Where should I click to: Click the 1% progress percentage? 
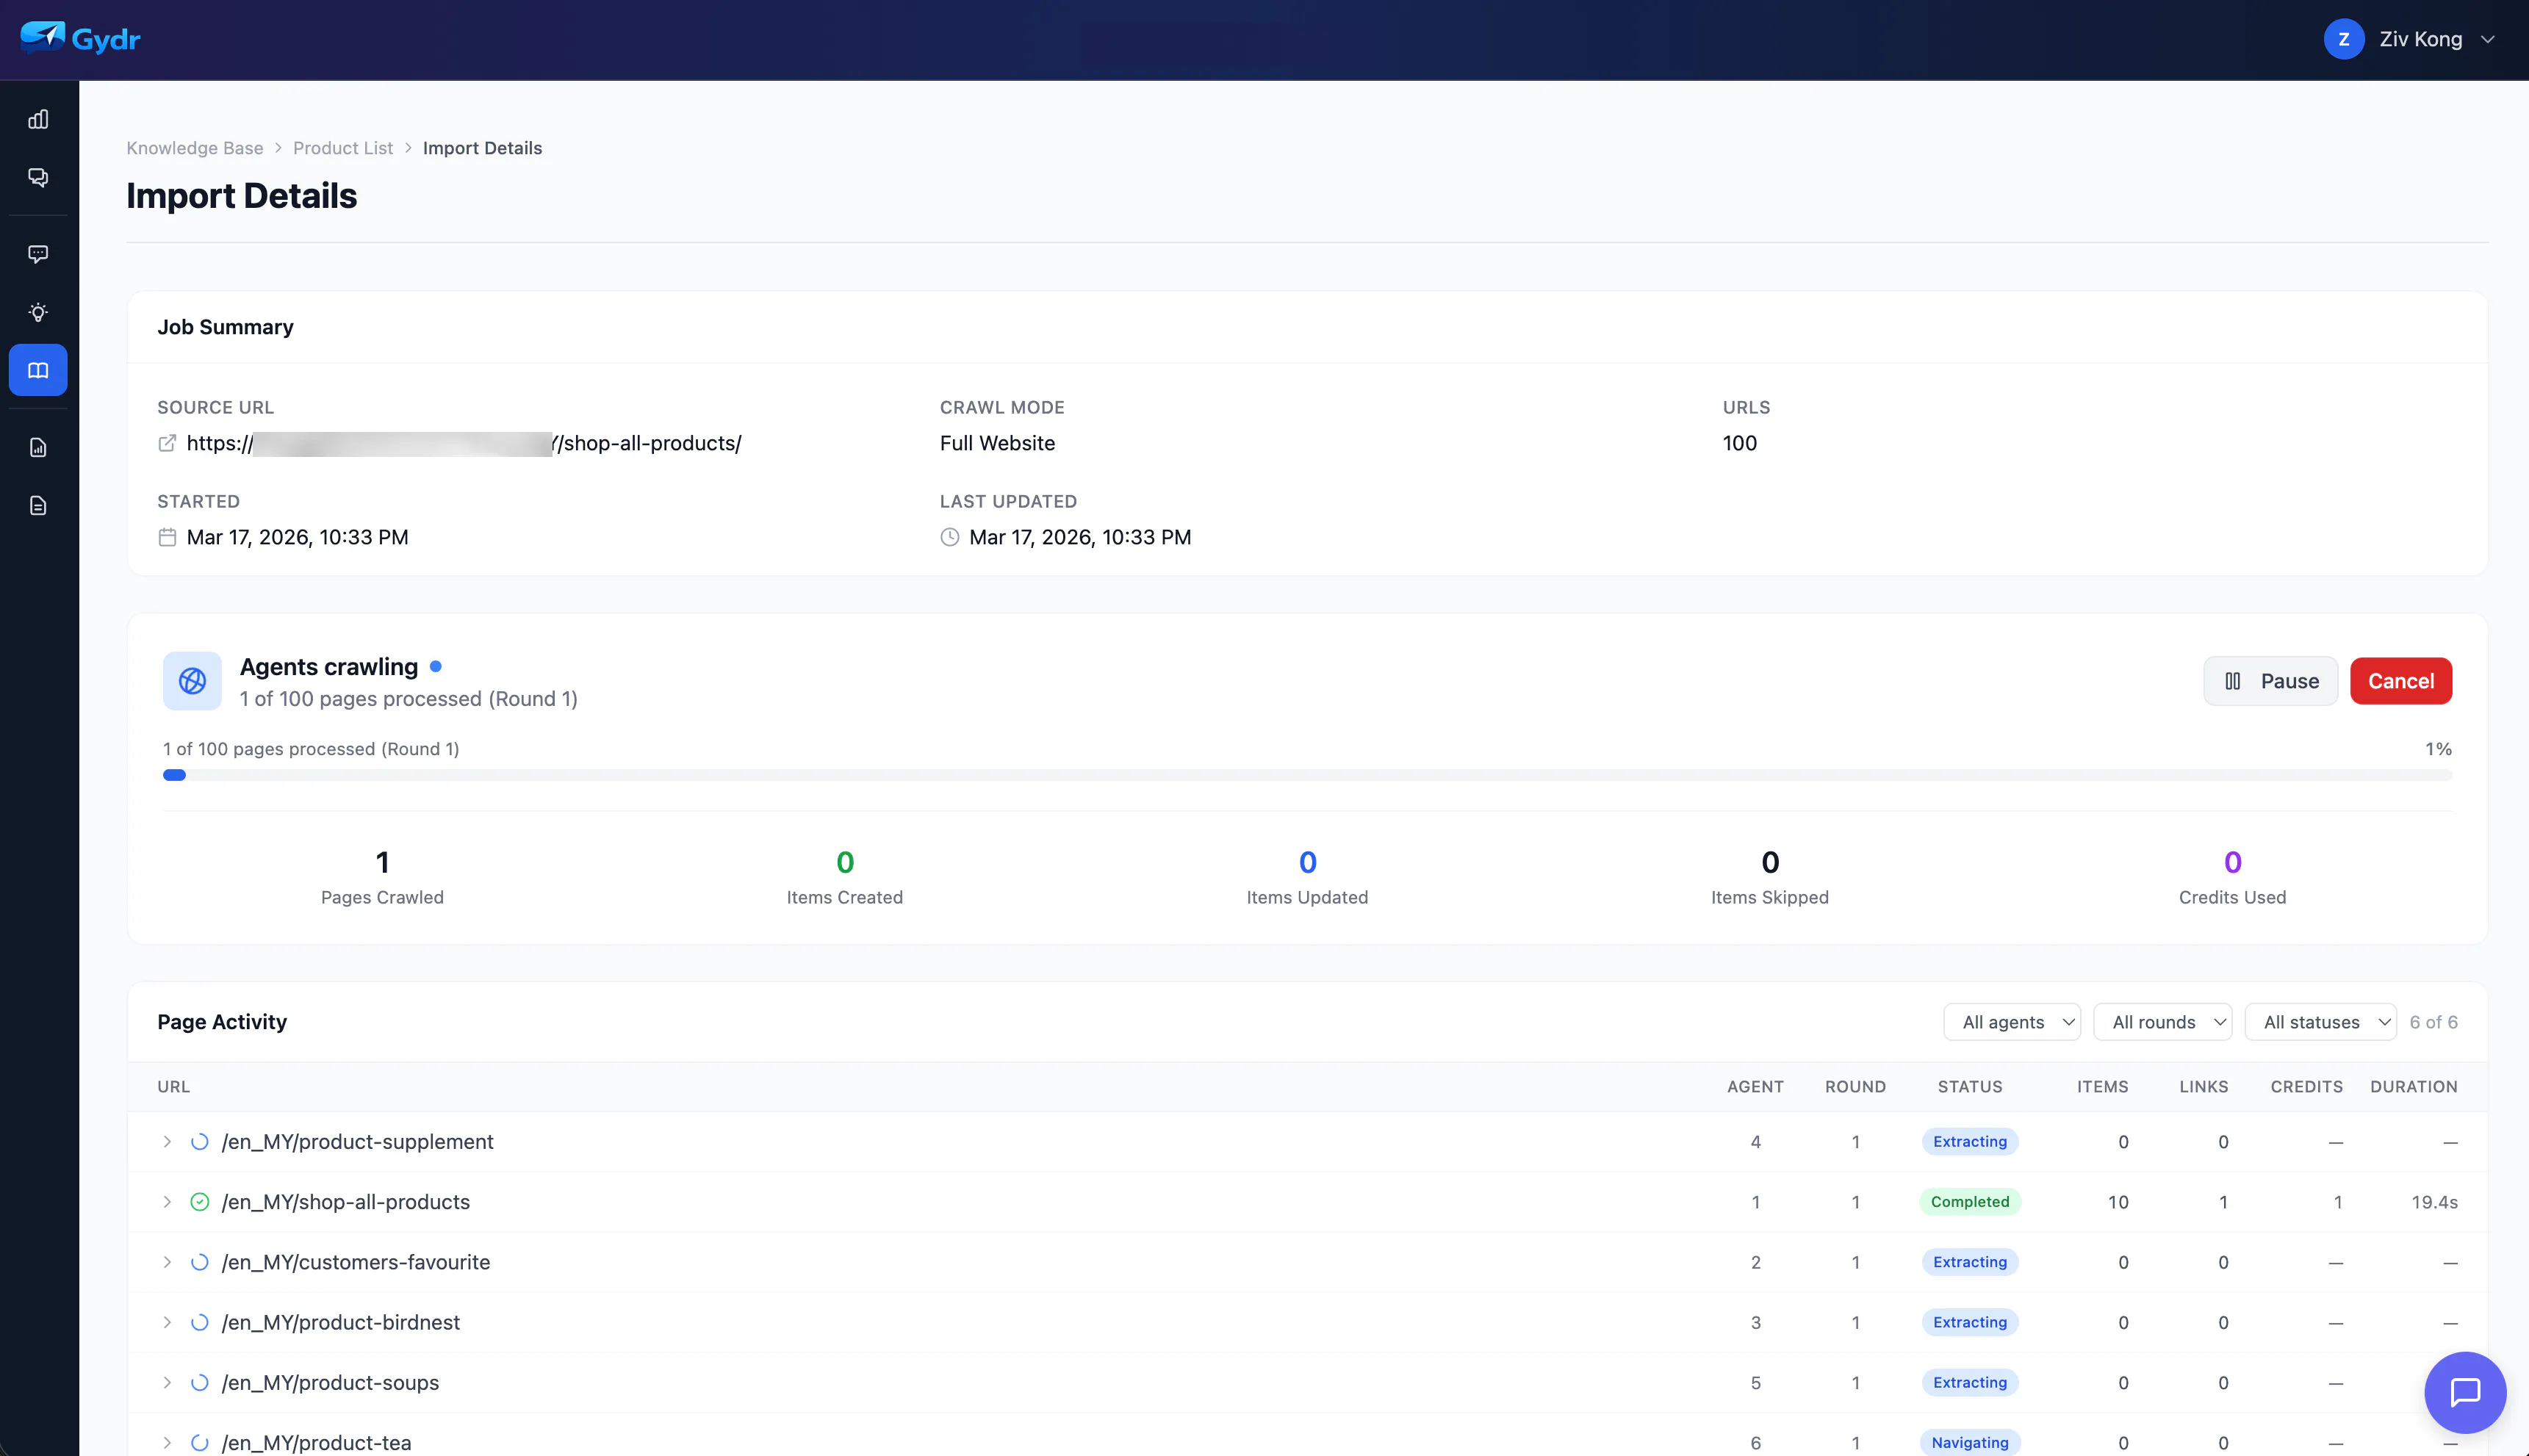[x=2438, y=749]
